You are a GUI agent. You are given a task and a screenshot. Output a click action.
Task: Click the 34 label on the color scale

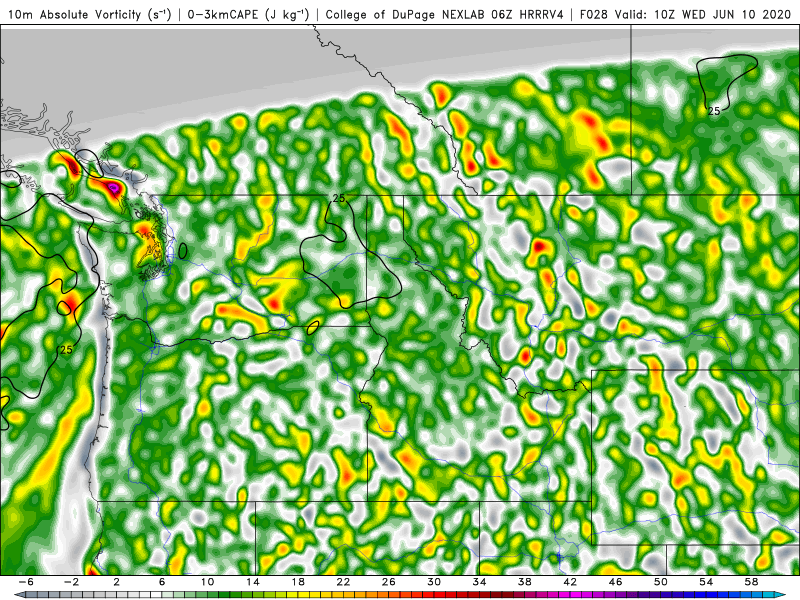[x=480, y=582]
